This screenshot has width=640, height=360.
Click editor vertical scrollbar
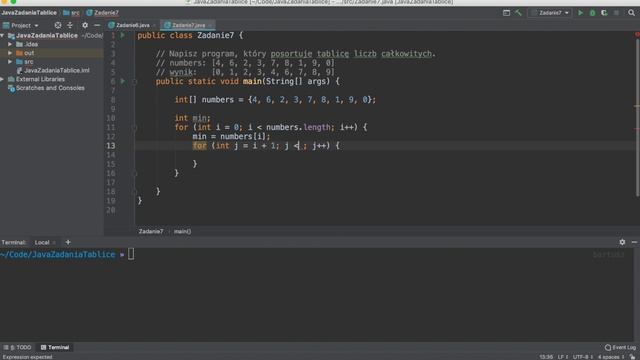(x=637, y=118)
